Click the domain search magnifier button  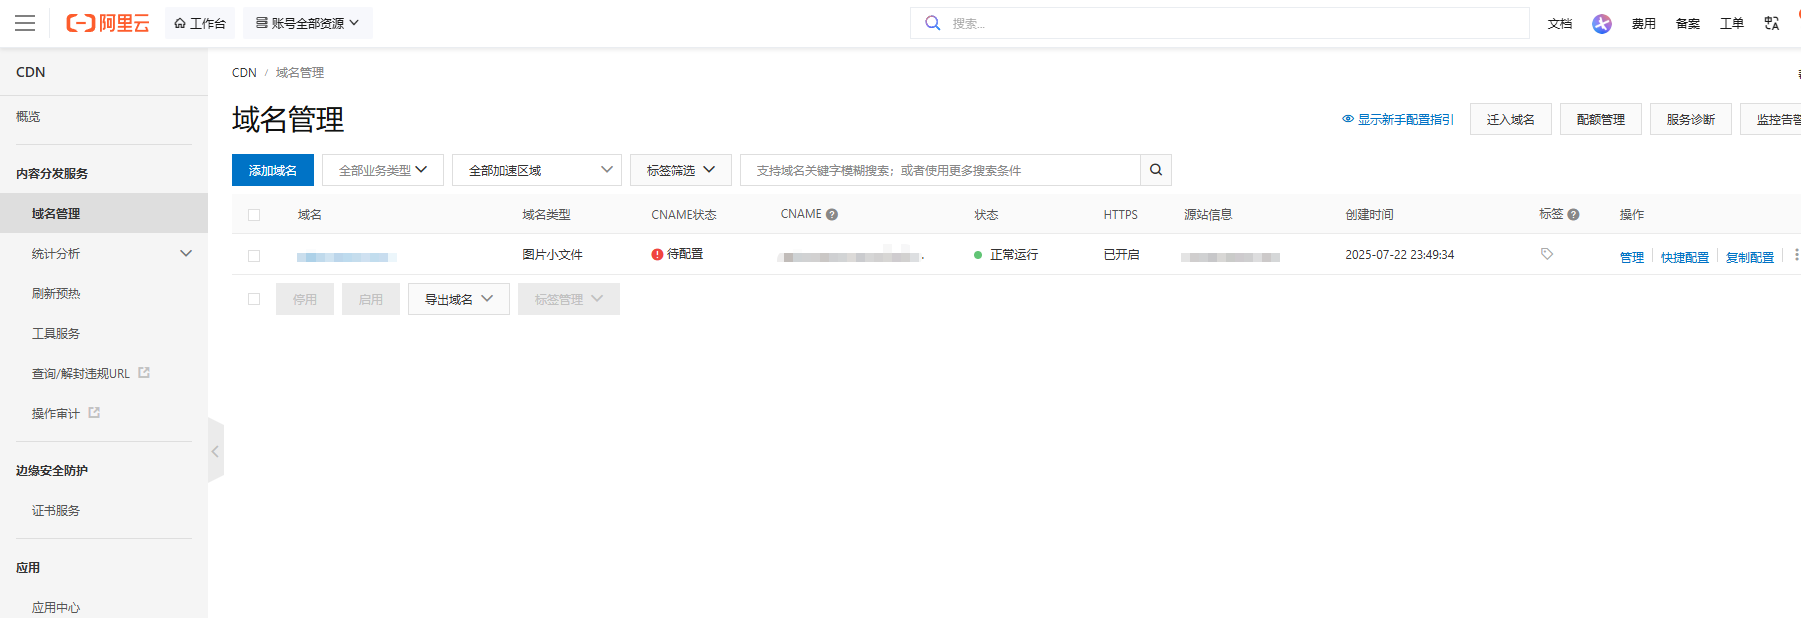[1156, 170]
